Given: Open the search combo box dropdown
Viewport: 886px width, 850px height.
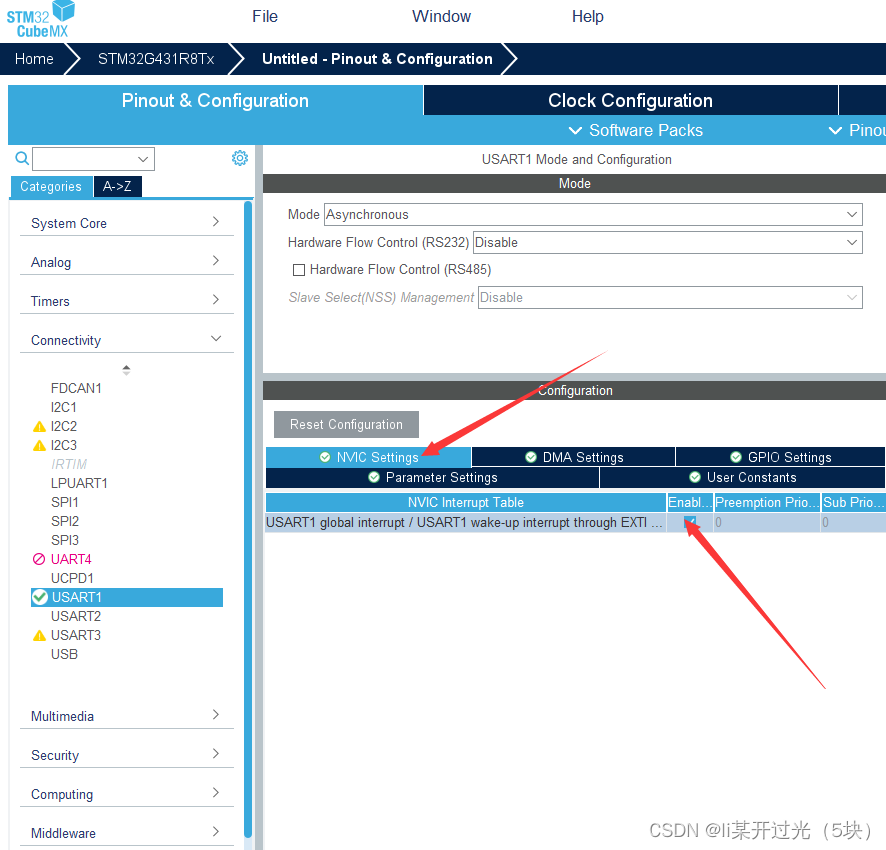Looking at the screenshot, I should [x=143, y=159].
